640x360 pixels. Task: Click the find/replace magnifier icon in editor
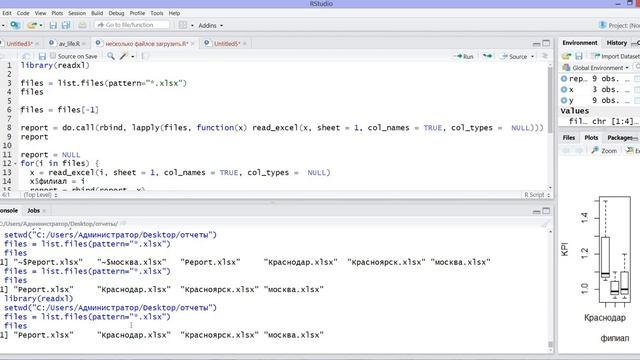(111, 56)
